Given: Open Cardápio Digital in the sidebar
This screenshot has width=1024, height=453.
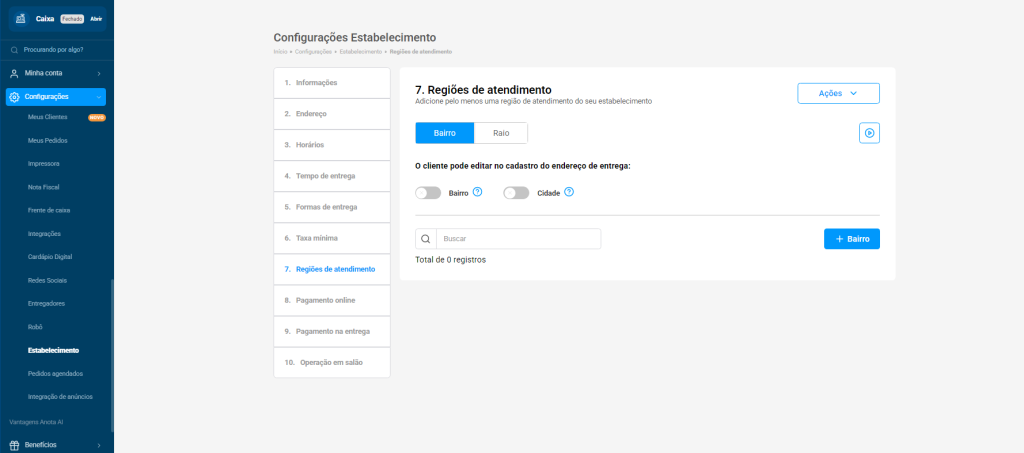Looking at the screenshot, I should (50, 257).
